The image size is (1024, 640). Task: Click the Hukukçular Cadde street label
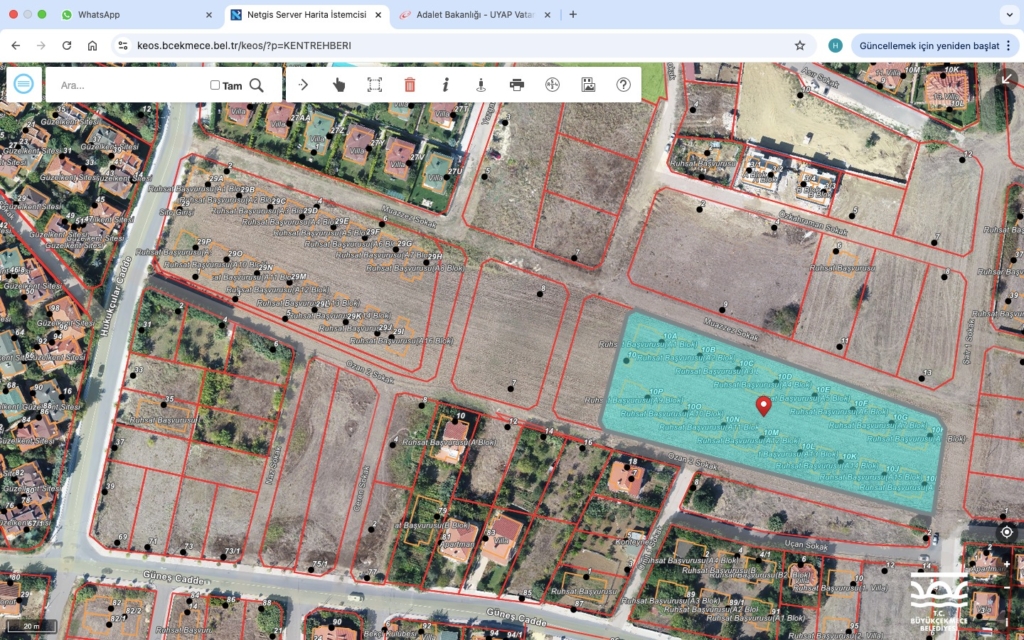[x=116, y=296]
